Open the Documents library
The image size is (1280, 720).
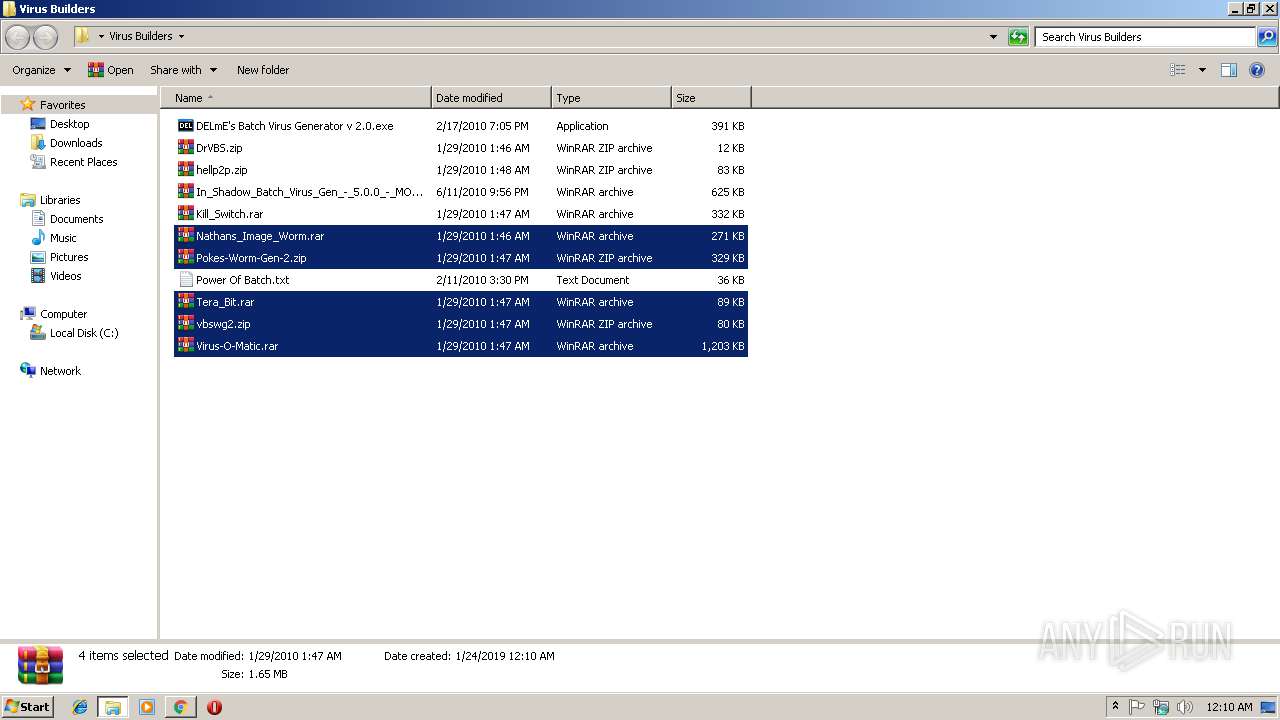click(x=66, y=219)
